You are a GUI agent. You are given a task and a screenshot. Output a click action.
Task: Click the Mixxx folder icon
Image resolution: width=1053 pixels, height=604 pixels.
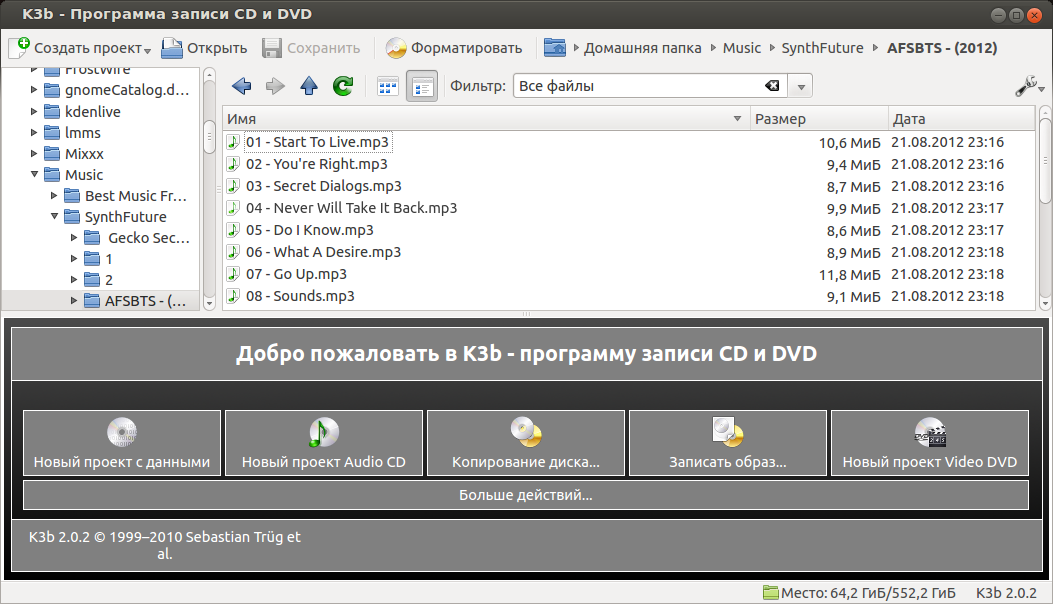click(x=52, y=154)
